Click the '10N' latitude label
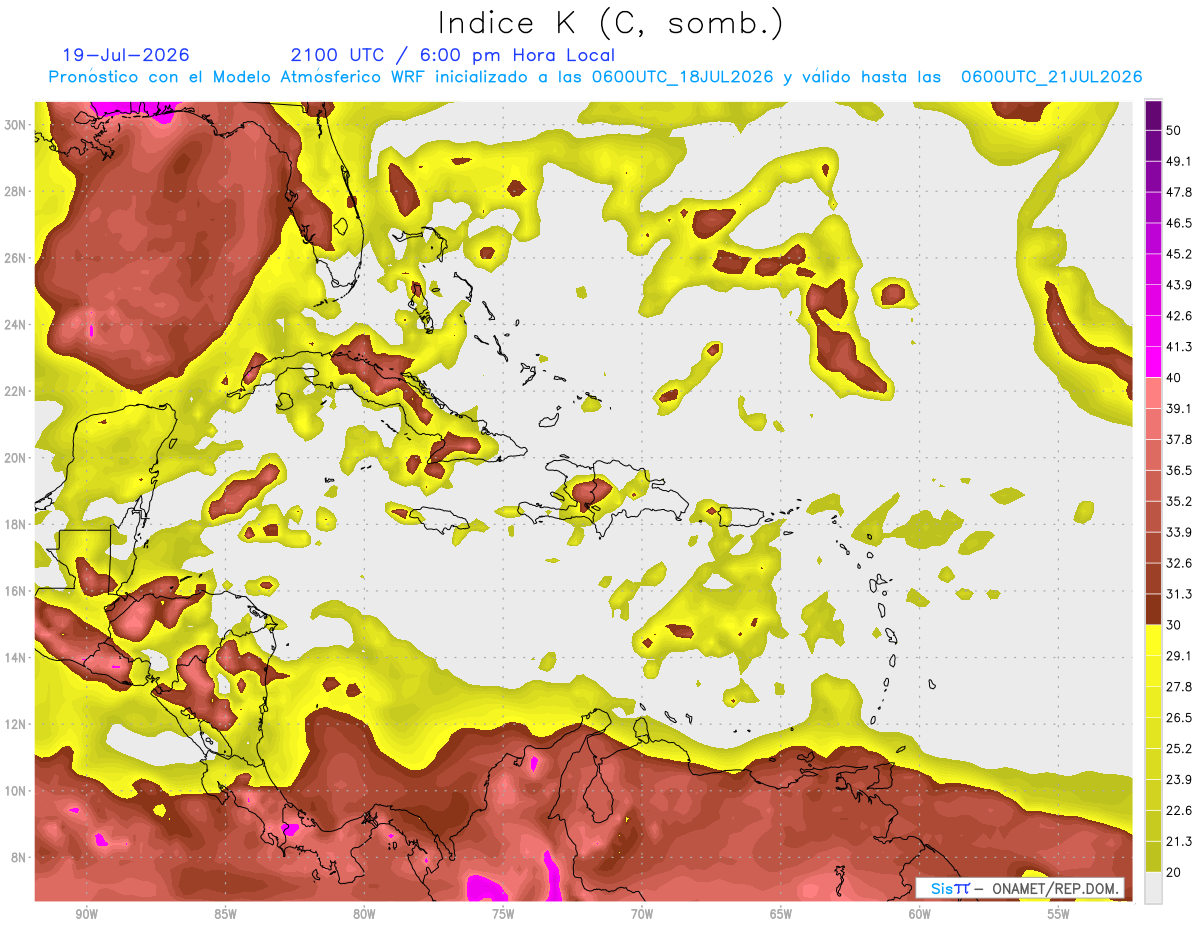Screen dimensions: 1200x927 click(16, 791)
